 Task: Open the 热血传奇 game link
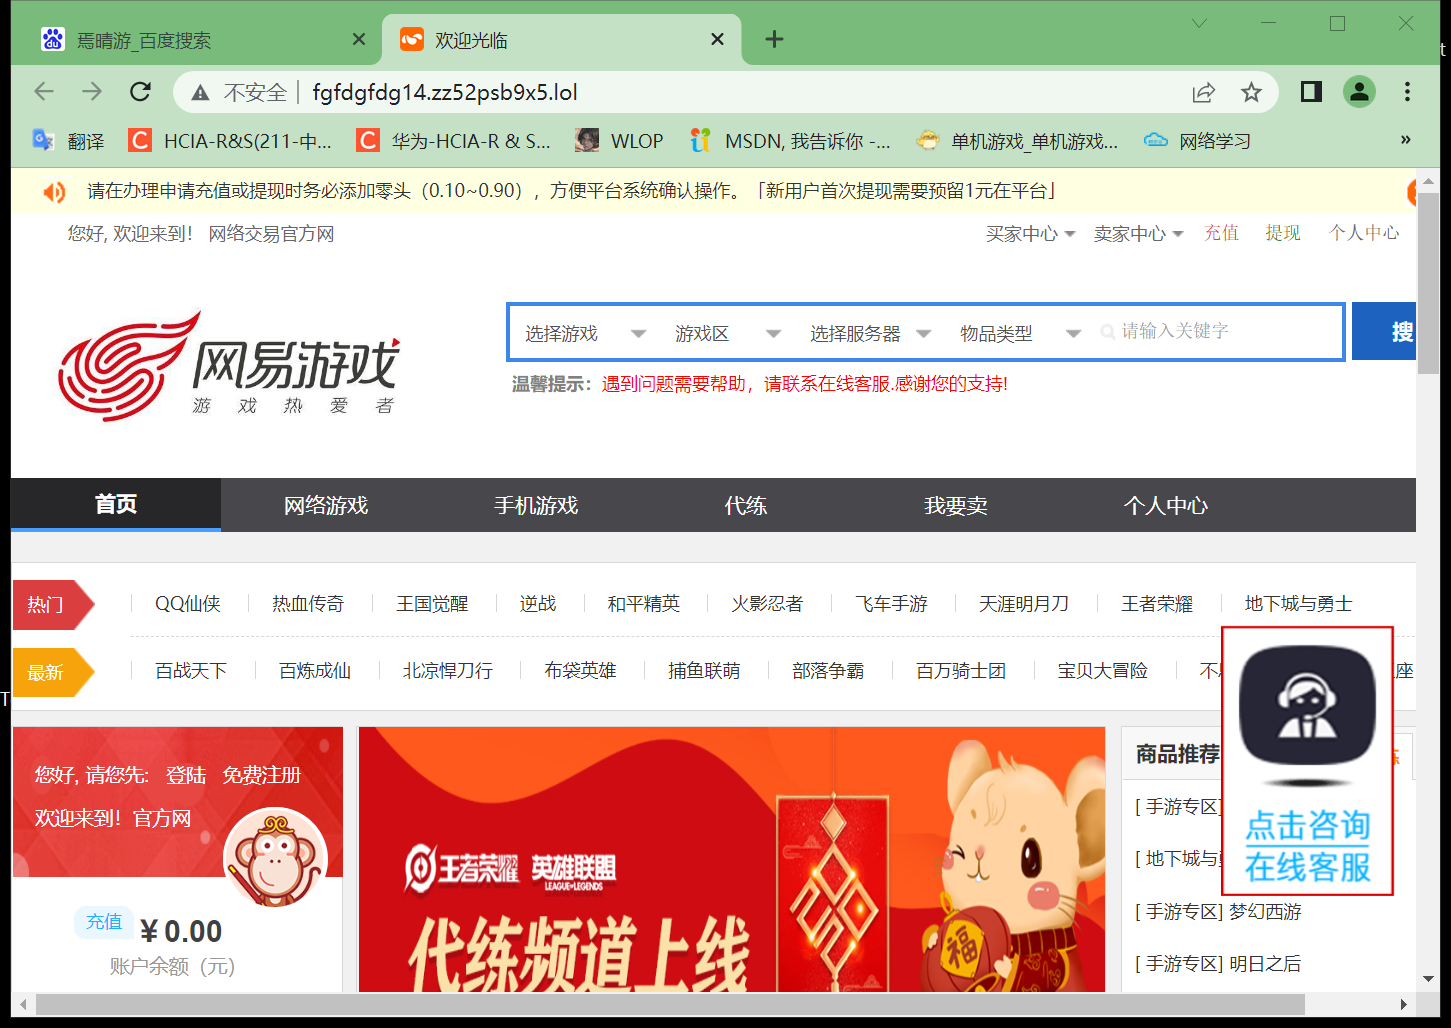point(308,603)
